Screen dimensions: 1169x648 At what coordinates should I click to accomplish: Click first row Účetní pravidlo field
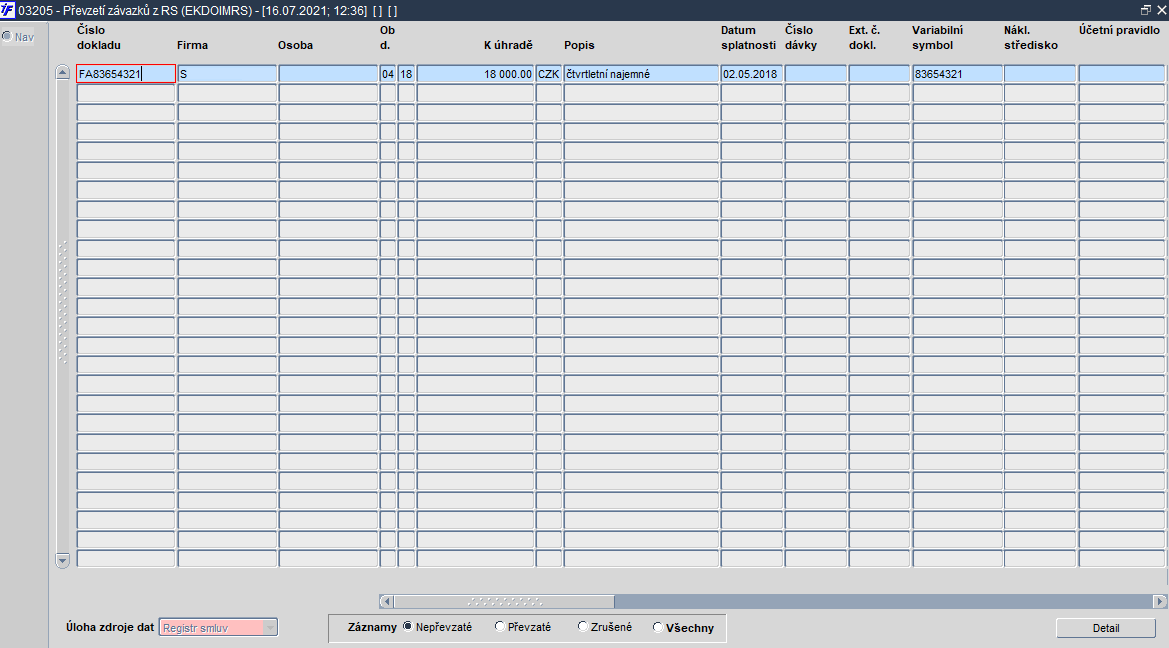[1122, 74]
